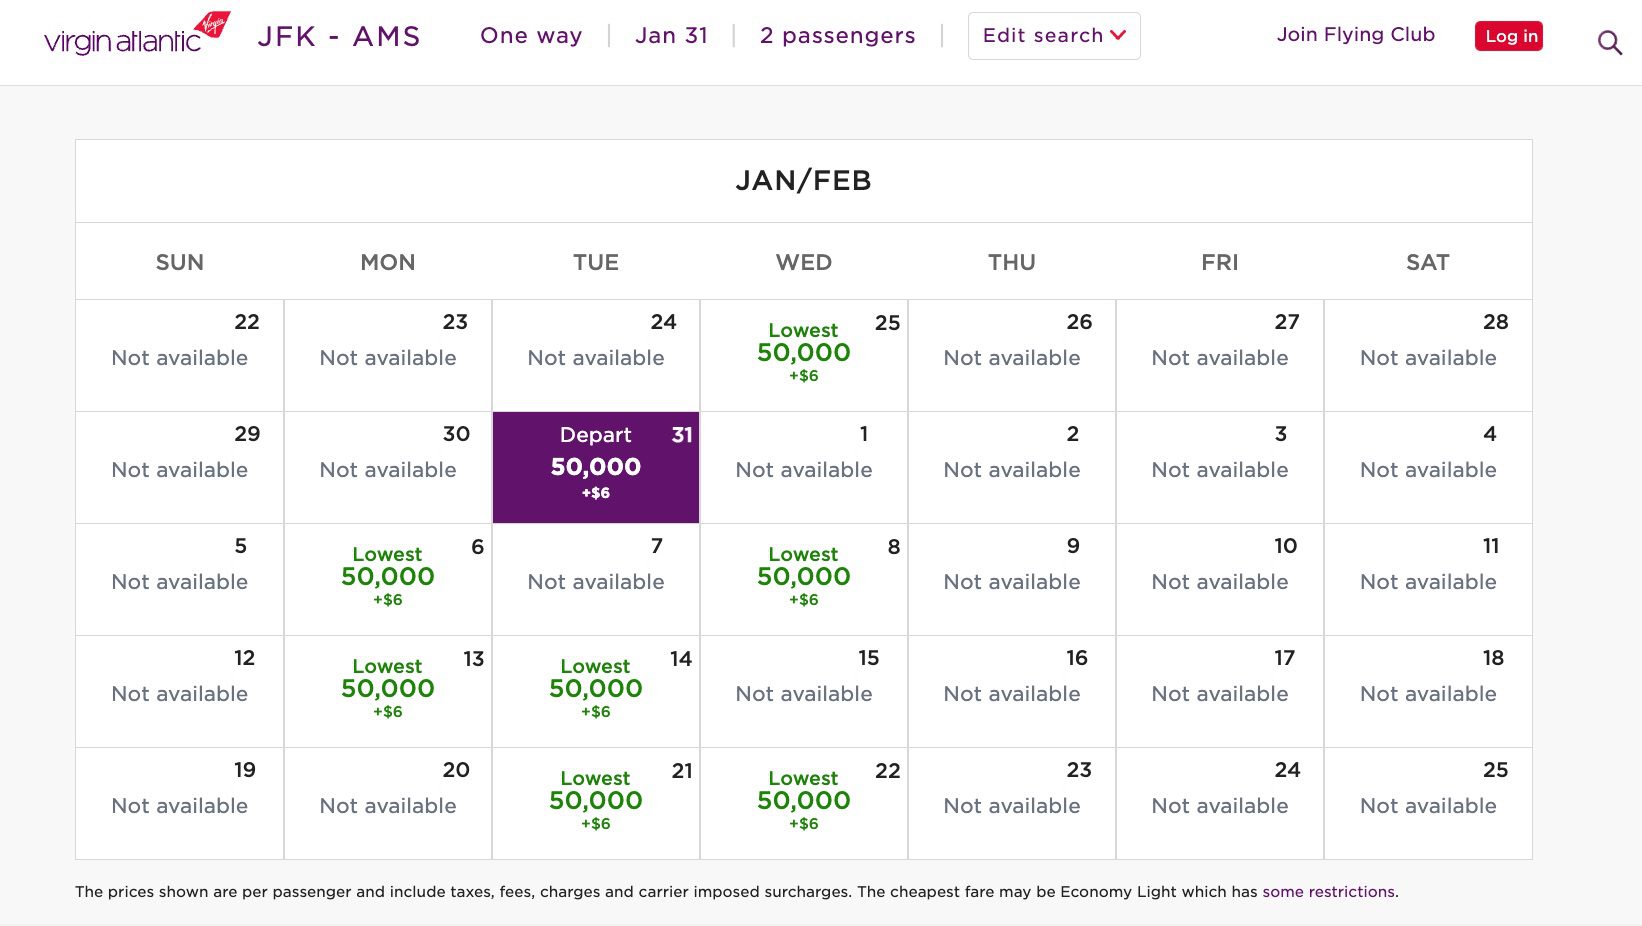Click the Virgin Atlantic logo
Image resolution: width=1642 pixels, height=926 pixels.
tap(137, 35)
